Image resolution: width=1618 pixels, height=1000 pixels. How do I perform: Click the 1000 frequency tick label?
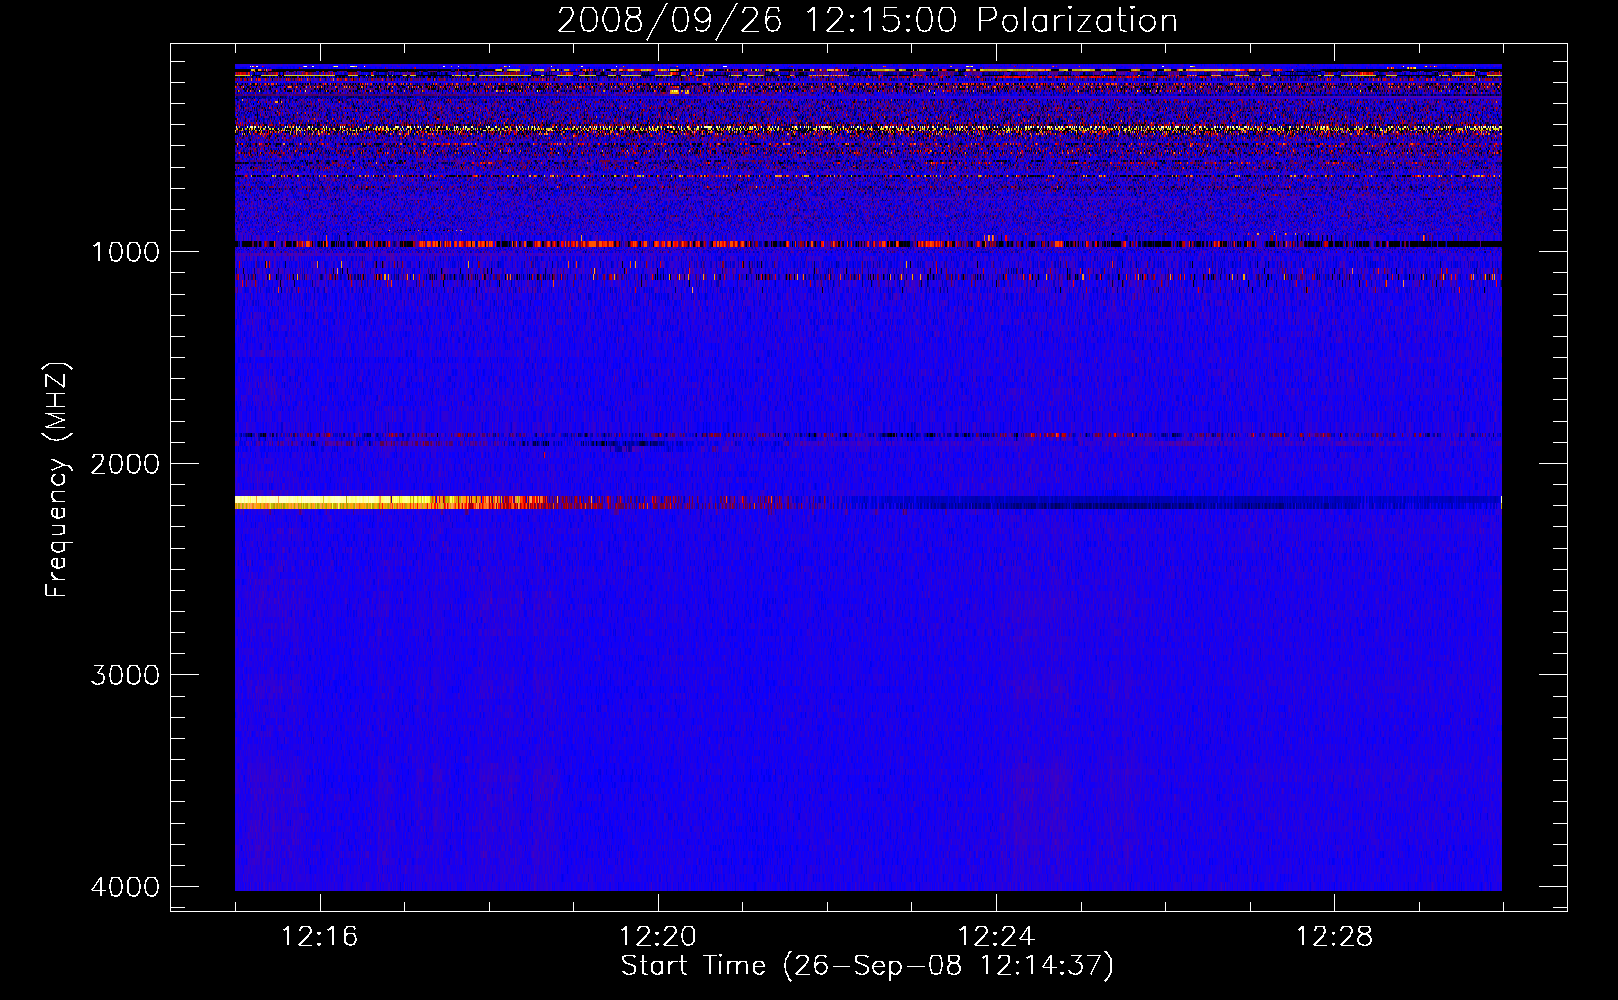(x=125, y=251)
